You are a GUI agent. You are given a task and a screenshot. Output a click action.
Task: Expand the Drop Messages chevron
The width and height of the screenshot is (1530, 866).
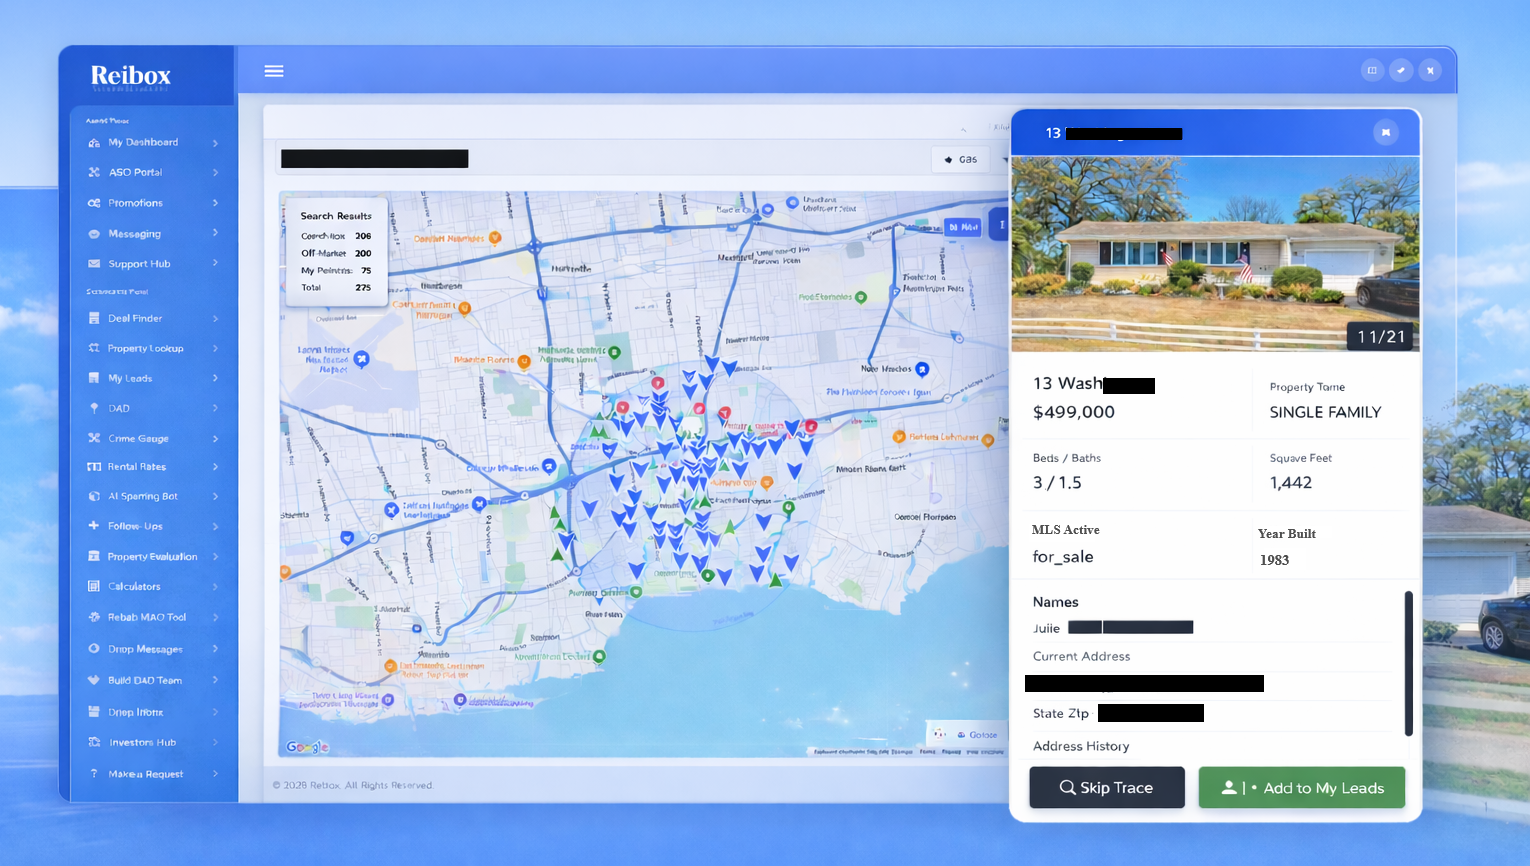[215, 649]
